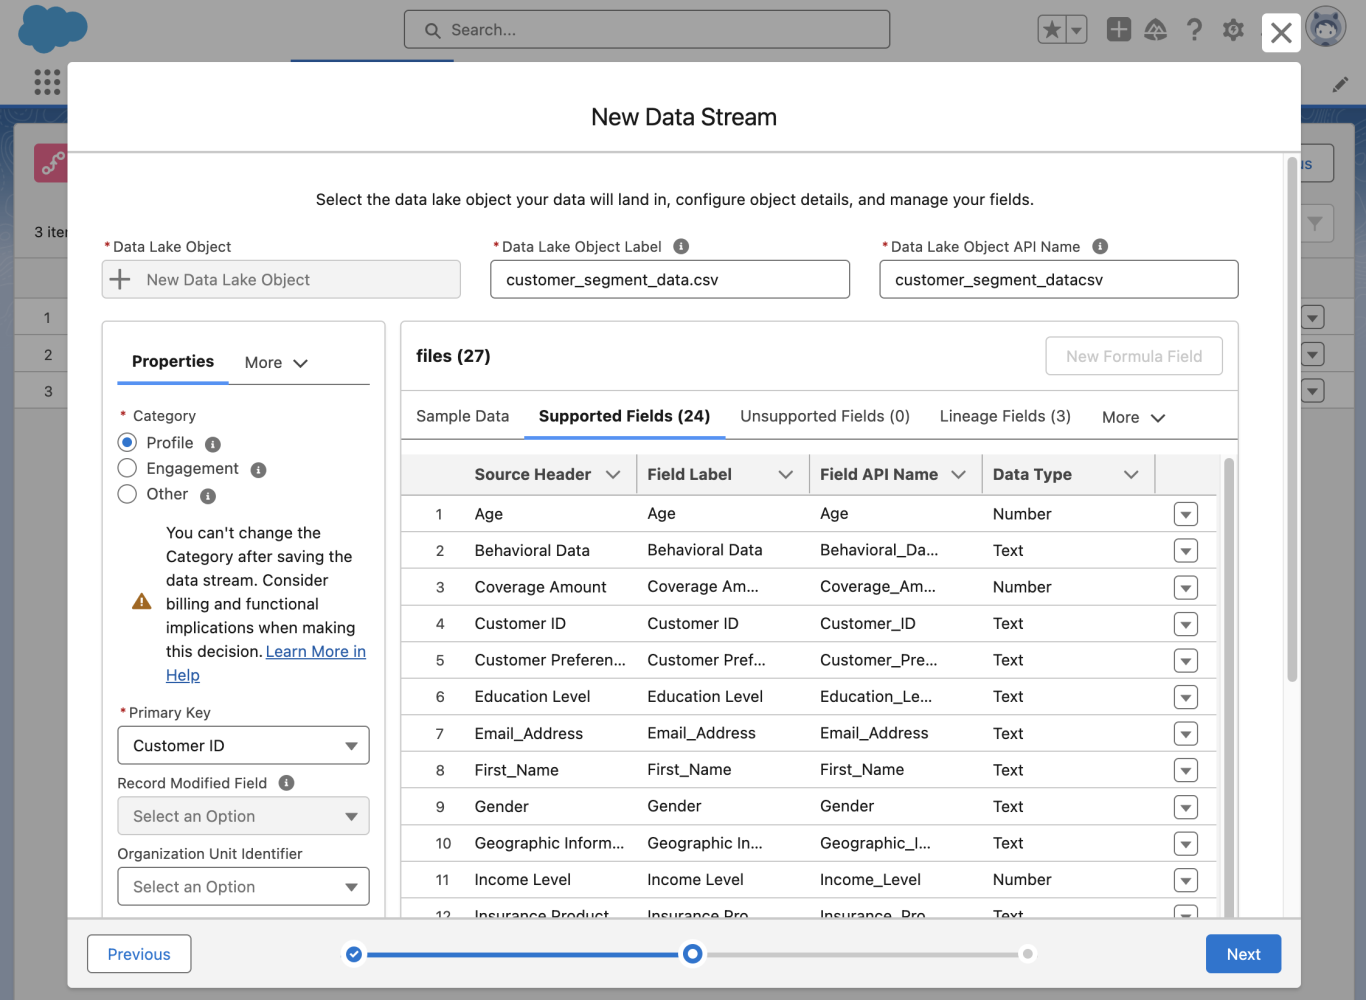1366x1000 pixels.
Task: Select the Profile category radio button
Action: pyautogui.click(x=127, y=442)
